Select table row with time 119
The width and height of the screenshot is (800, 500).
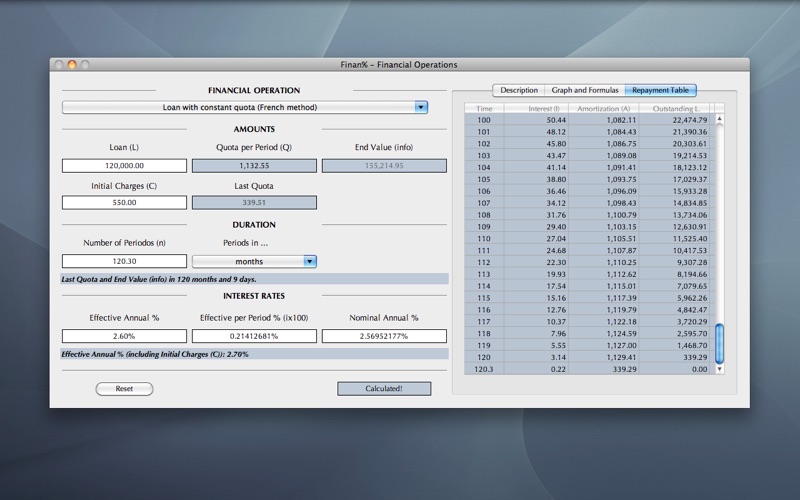pos(589,345)
